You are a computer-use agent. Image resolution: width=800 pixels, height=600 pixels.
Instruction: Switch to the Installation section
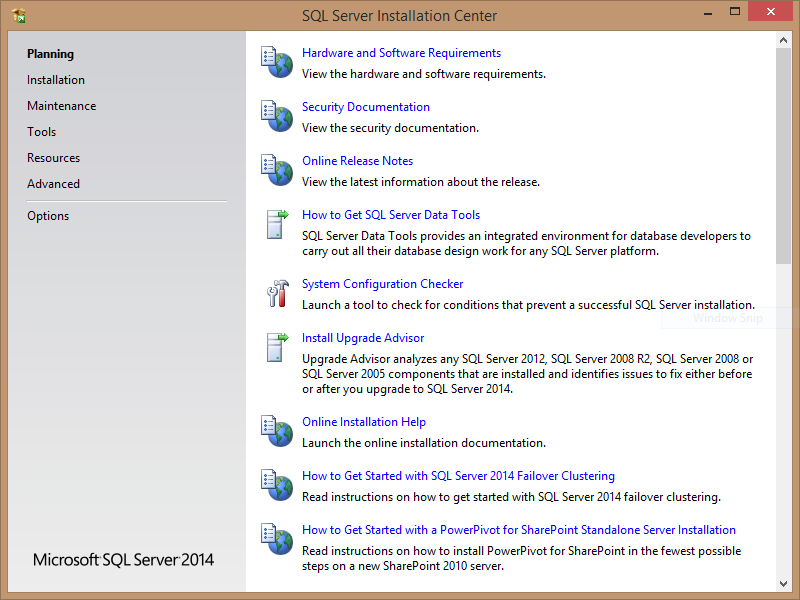pyautogui.click(x=56, y=80)
